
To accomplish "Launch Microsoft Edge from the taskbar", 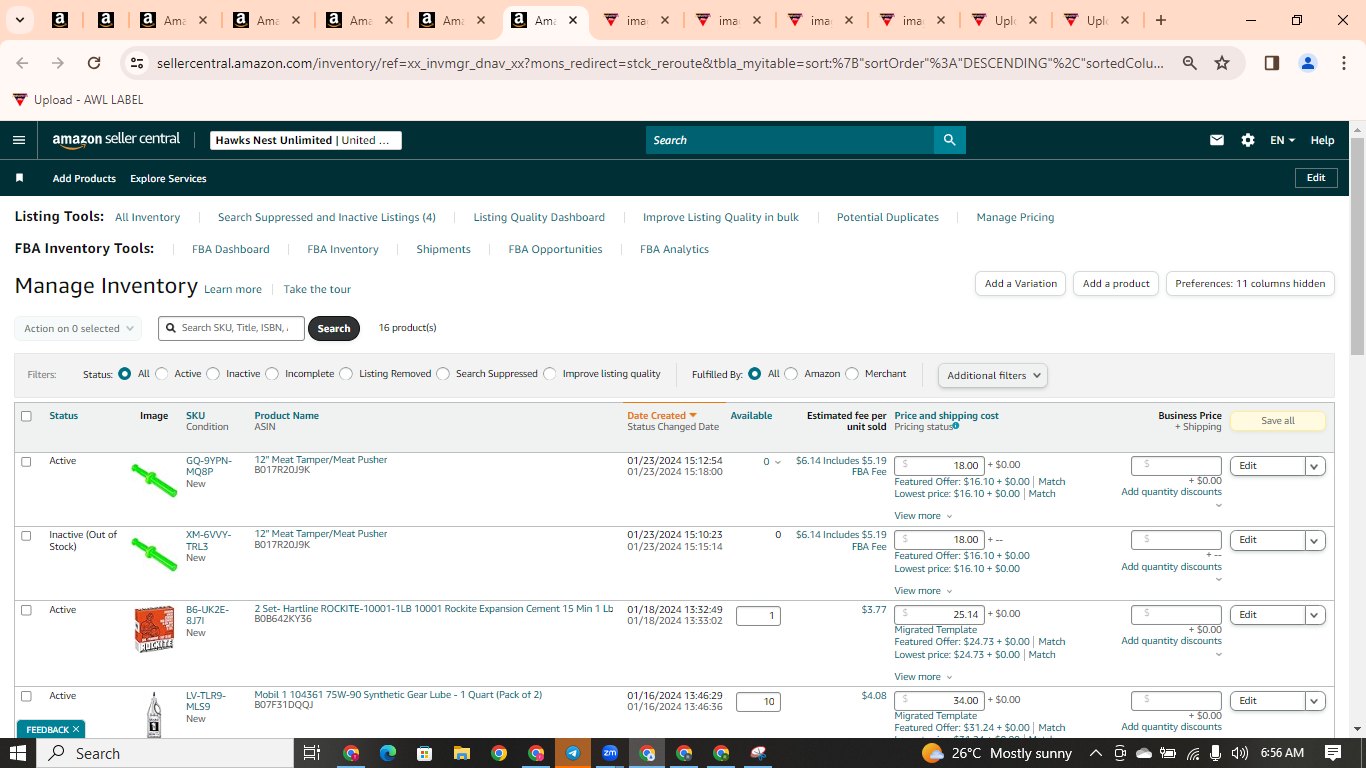I will coord(388,753).
